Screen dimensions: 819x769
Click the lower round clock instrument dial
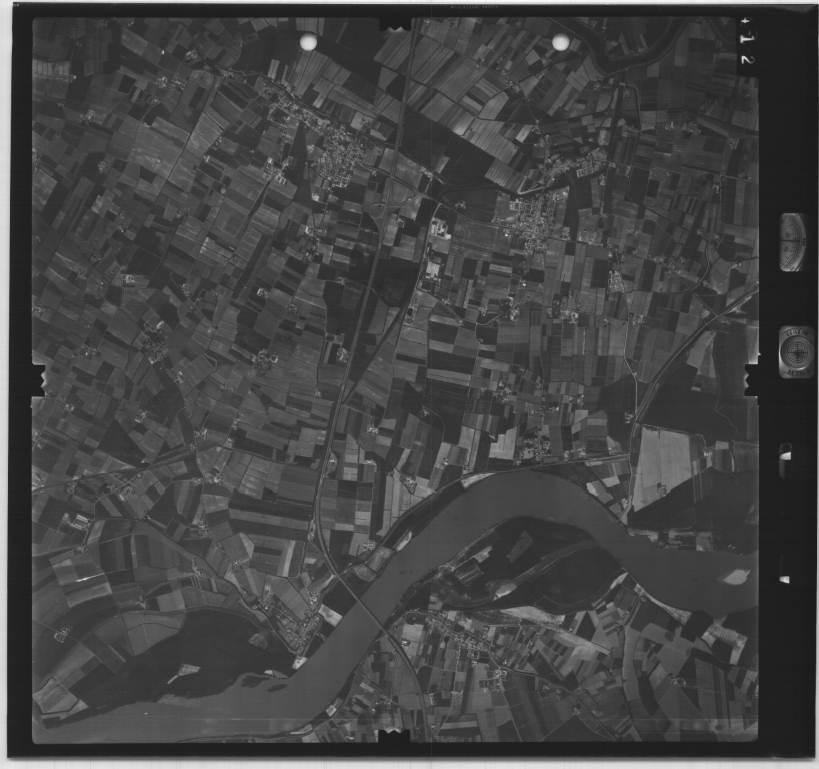tap(796, 352)
